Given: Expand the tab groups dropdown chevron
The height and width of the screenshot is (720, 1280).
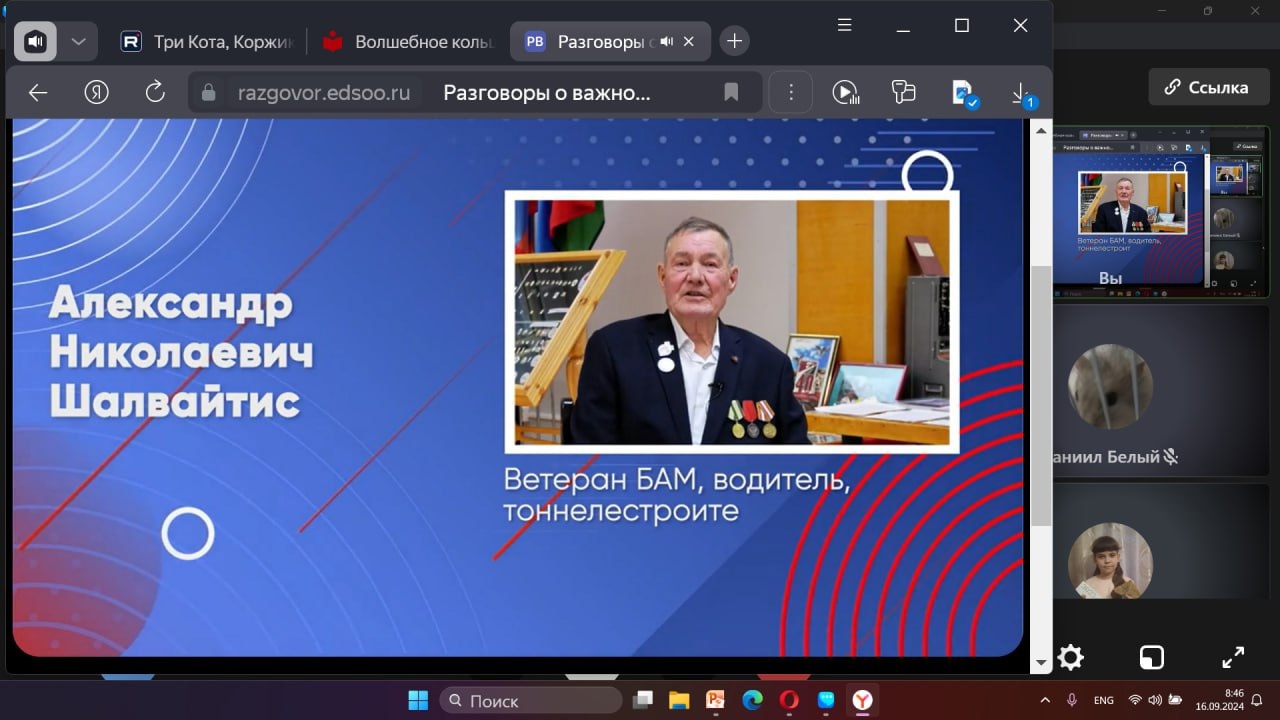Looking at the screenshot, I should tap(78, 41).
